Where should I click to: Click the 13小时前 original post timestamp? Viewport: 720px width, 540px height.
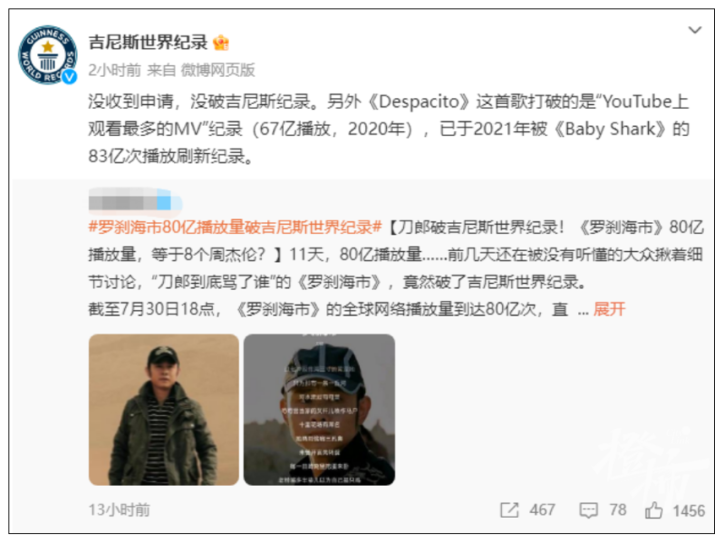(119, 510)
